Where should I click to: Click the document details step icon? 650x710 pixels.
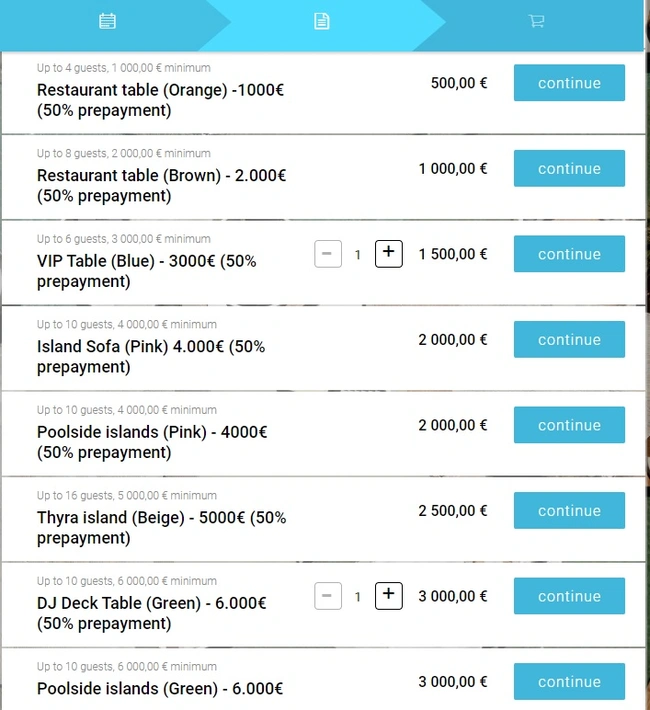321,21
